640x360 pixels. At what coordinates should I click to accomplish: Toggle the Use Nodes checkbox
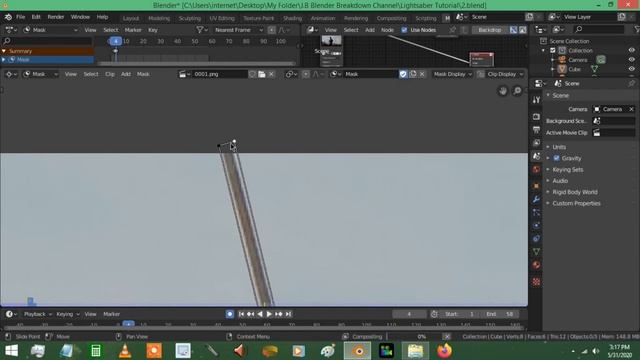point(404,30)
